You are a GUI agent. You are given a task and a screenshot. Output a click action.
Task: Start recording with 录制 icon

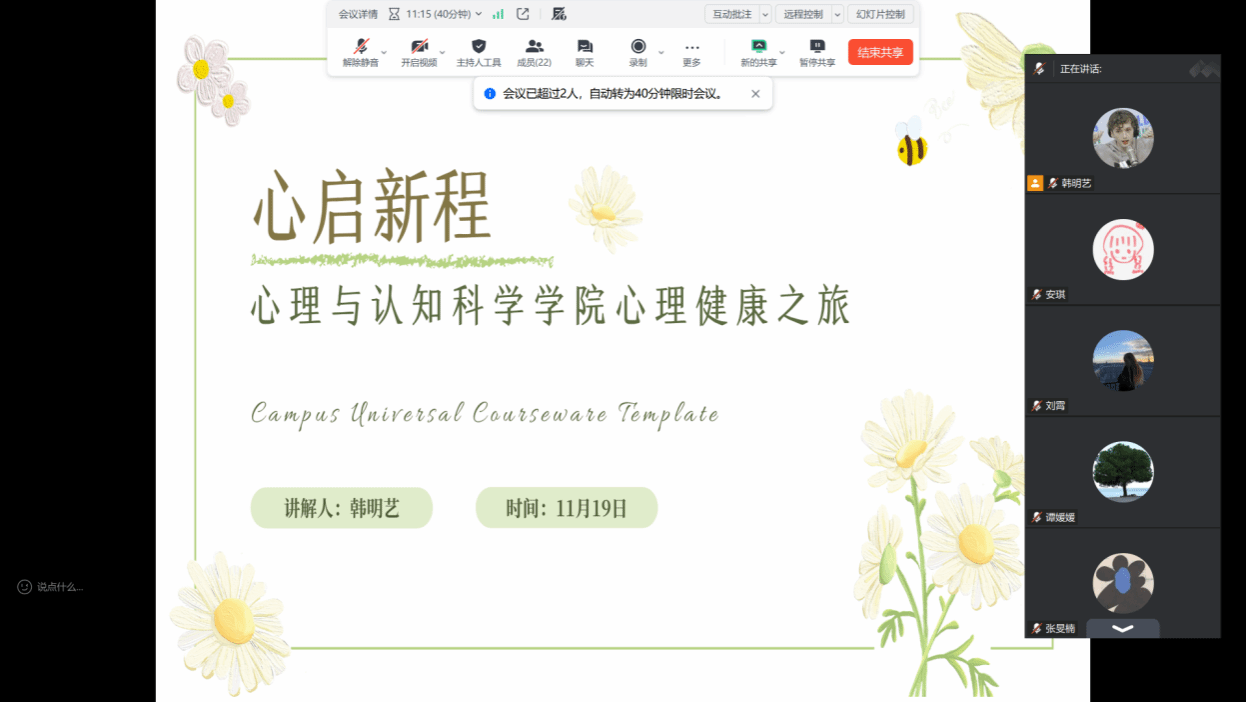pyautogui.click(x=638, y=48)
